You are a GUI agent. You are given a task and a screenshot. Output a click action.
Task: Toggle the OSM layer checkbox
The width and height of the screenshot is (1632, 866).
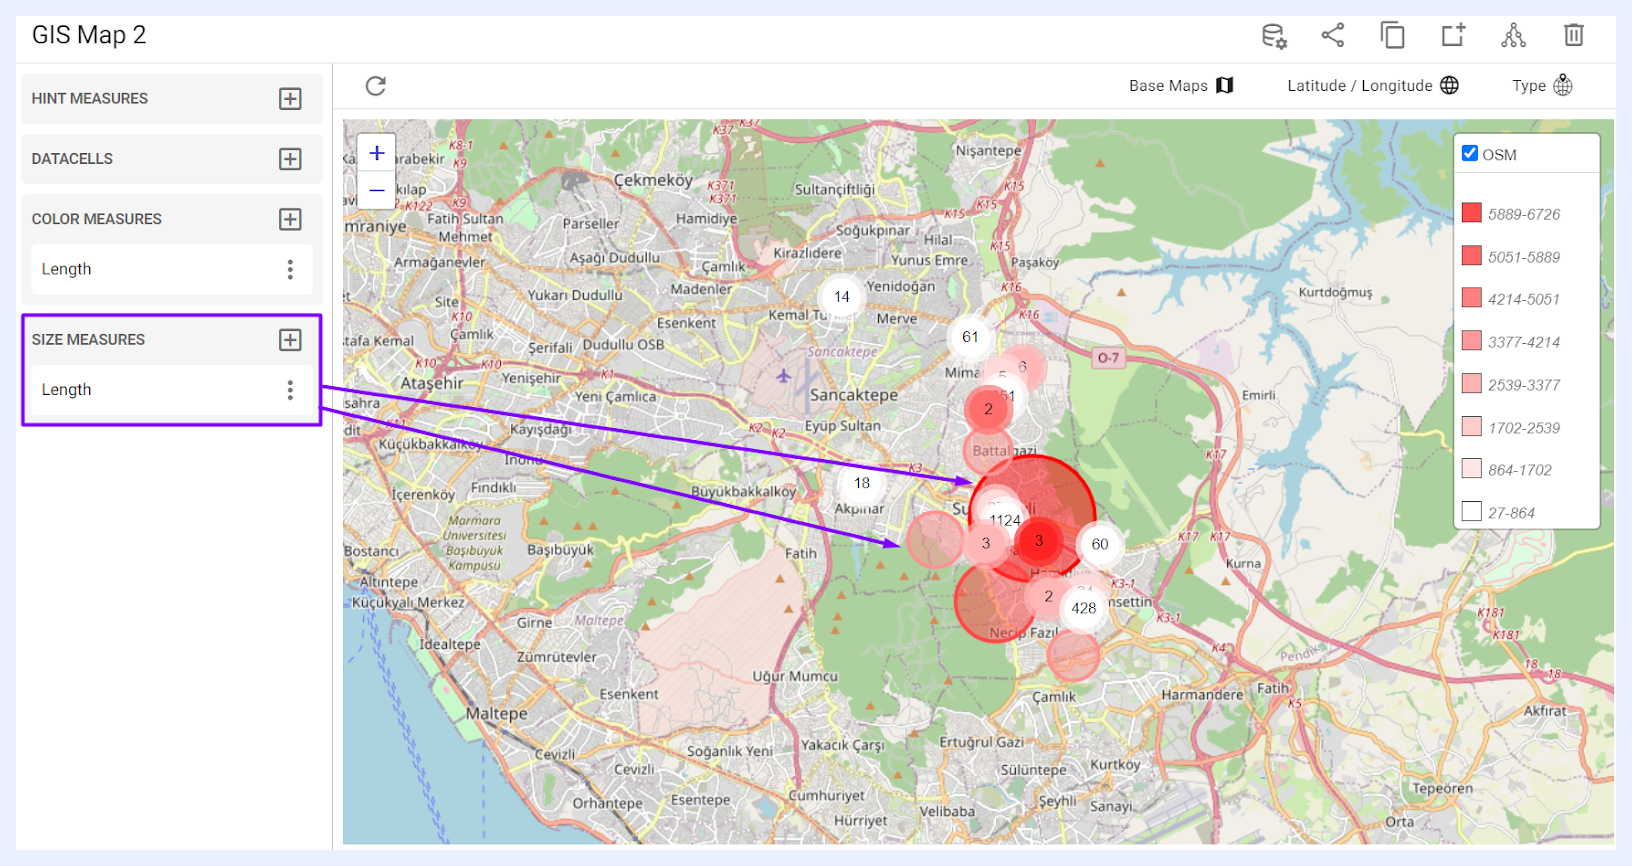tap(1470, 153)
